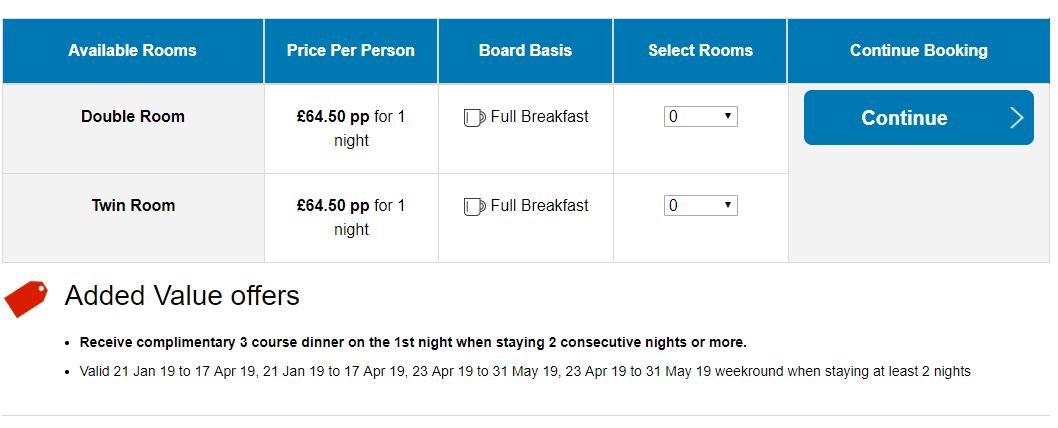
Task: Select the Double Room label
Action: (x=133, y=117)
